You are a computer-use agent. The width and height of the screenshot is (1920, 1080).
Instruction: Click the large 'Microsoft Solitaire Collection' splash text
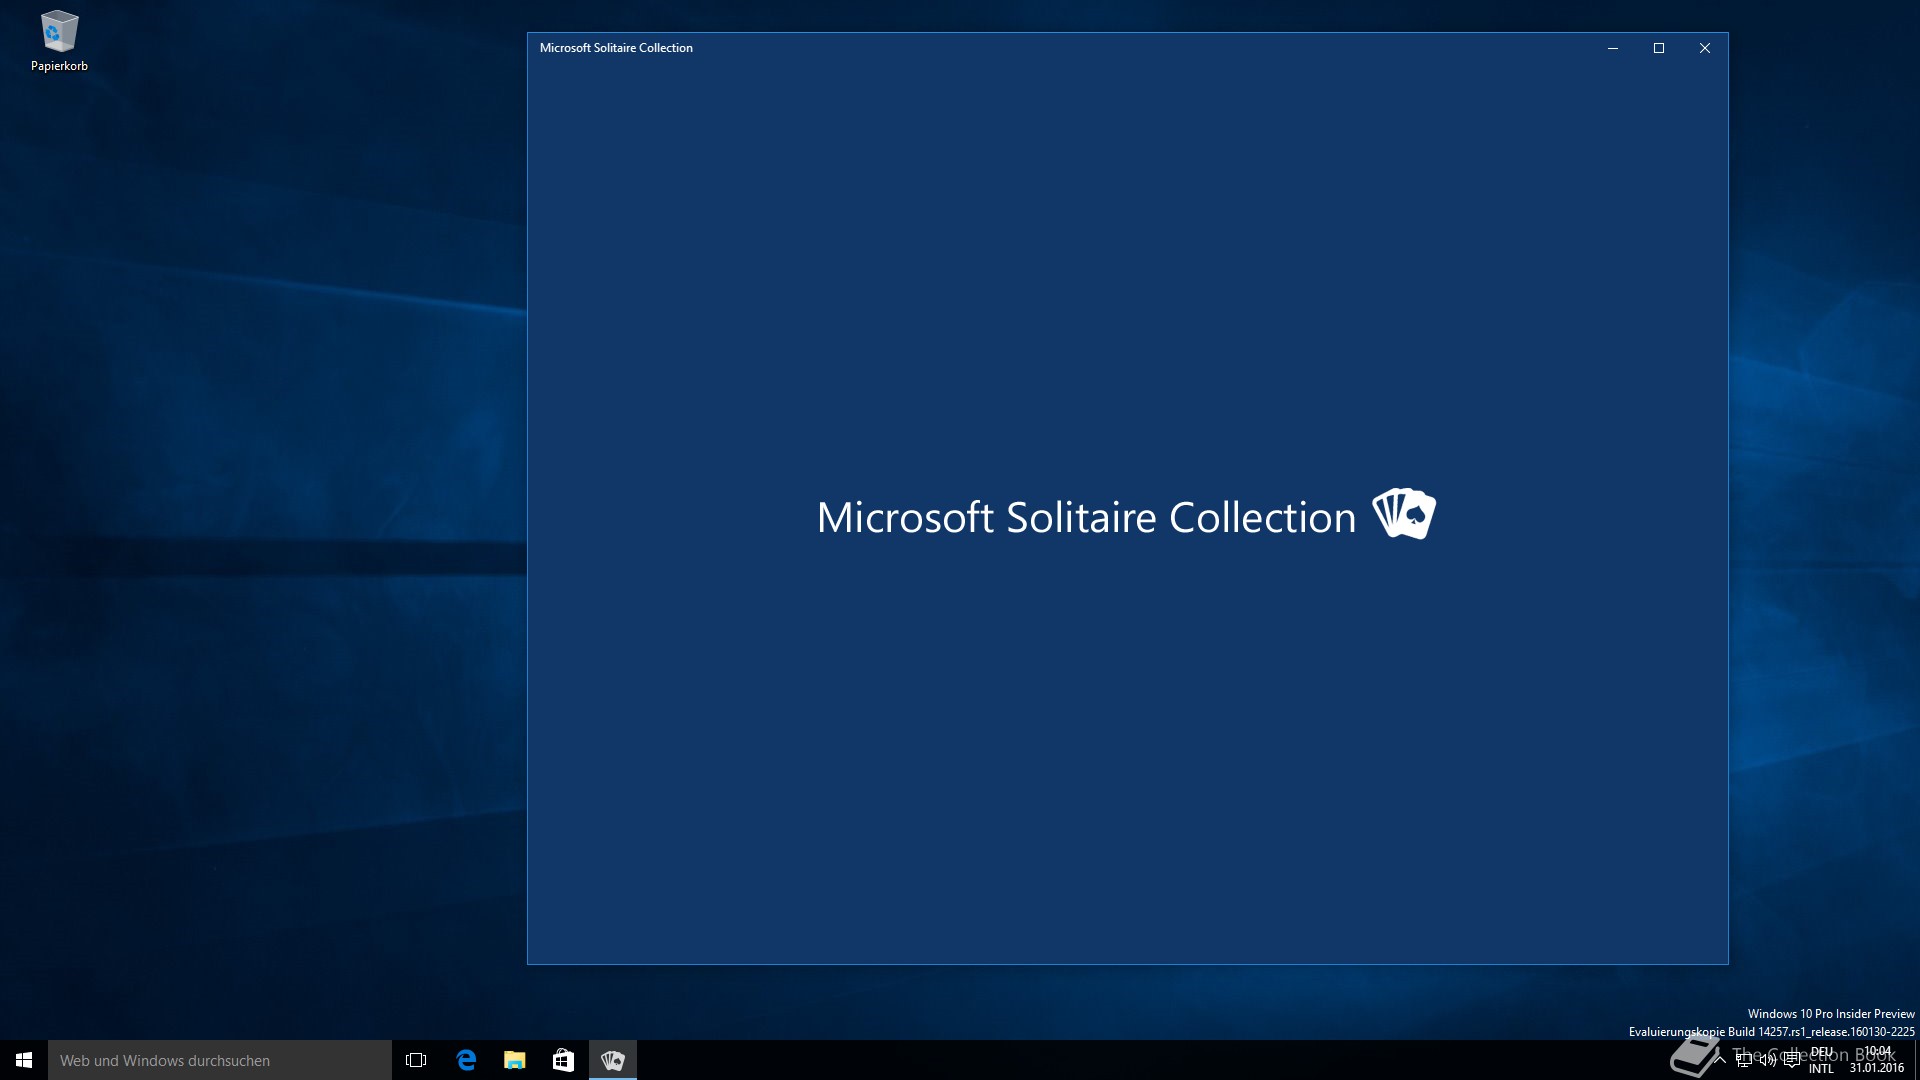(1086, 517)
